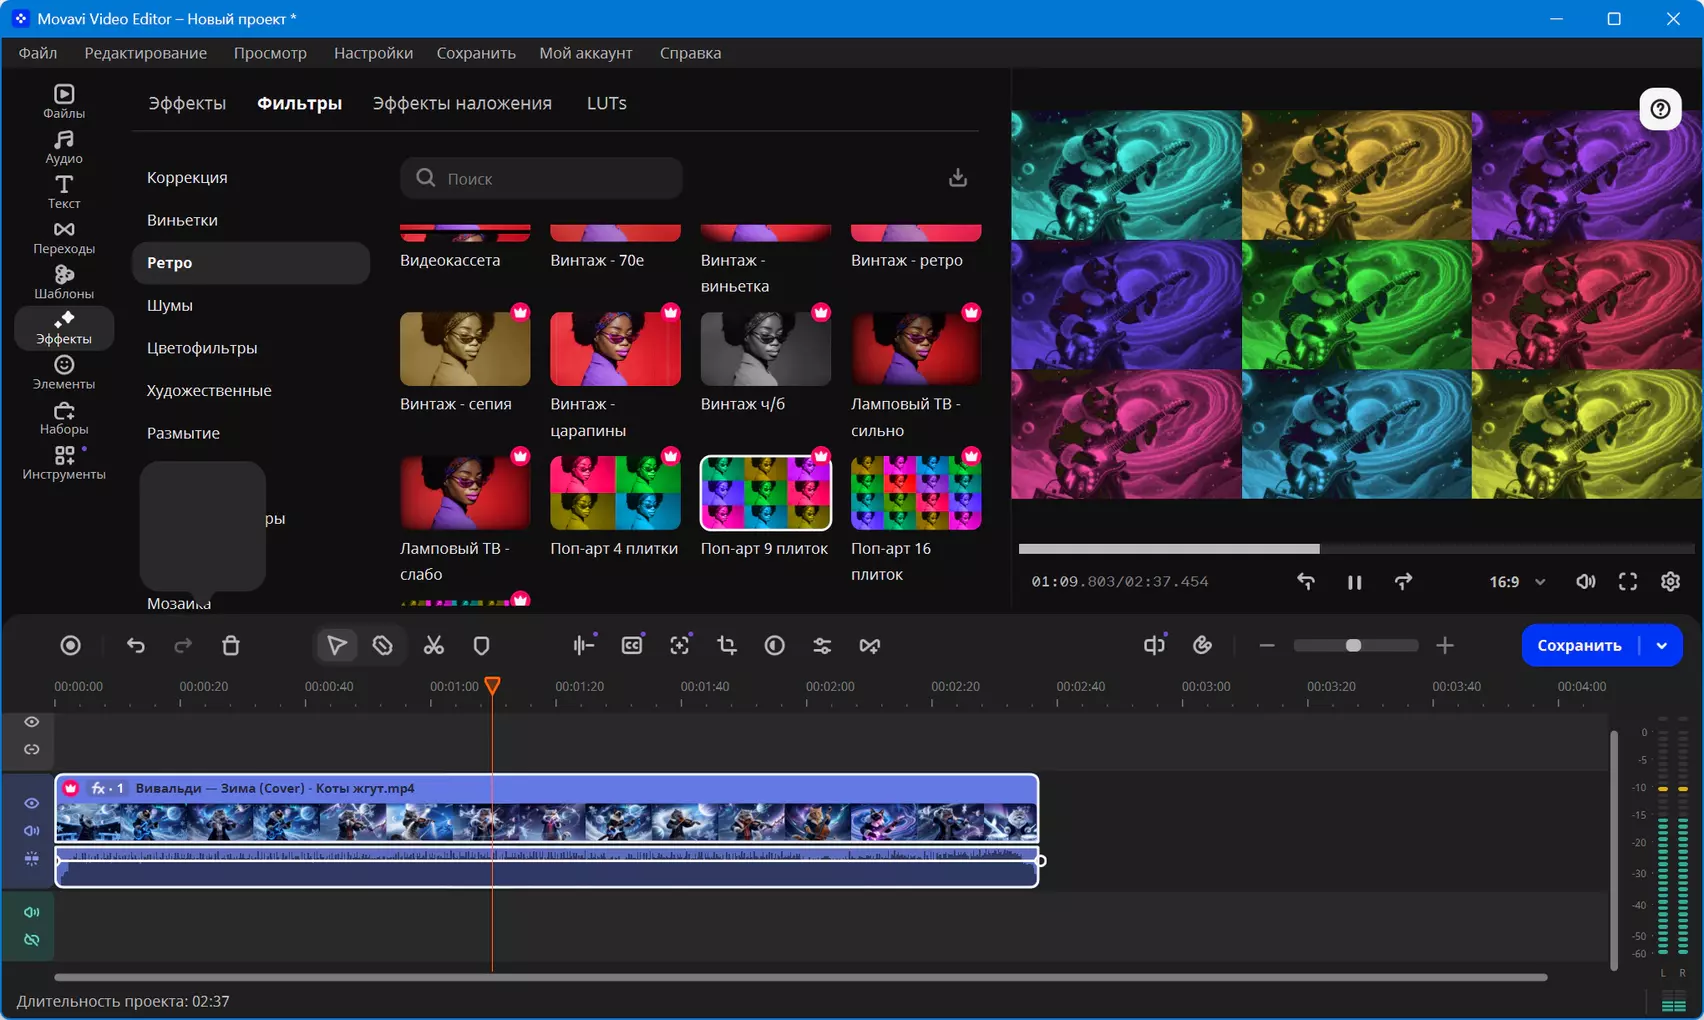Screen dimensions: 1704x1020
Task: Open the Audio section in sidebar
Action: point(64,148)
